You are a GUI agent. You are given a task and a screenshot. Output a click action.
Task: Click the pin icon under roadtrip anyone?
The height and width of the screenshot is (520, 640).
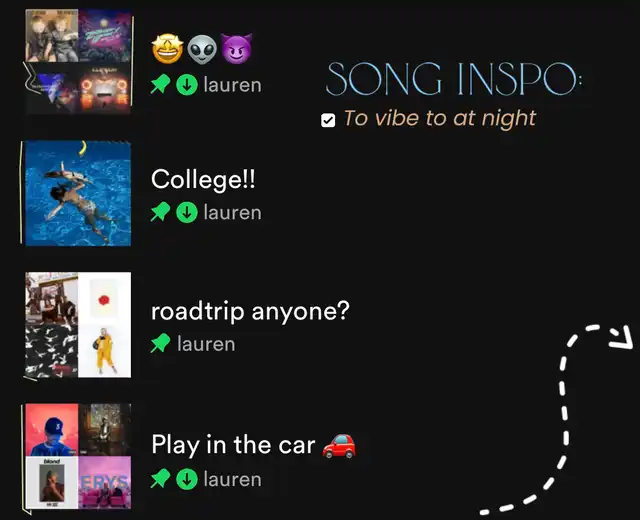[160, 343]
